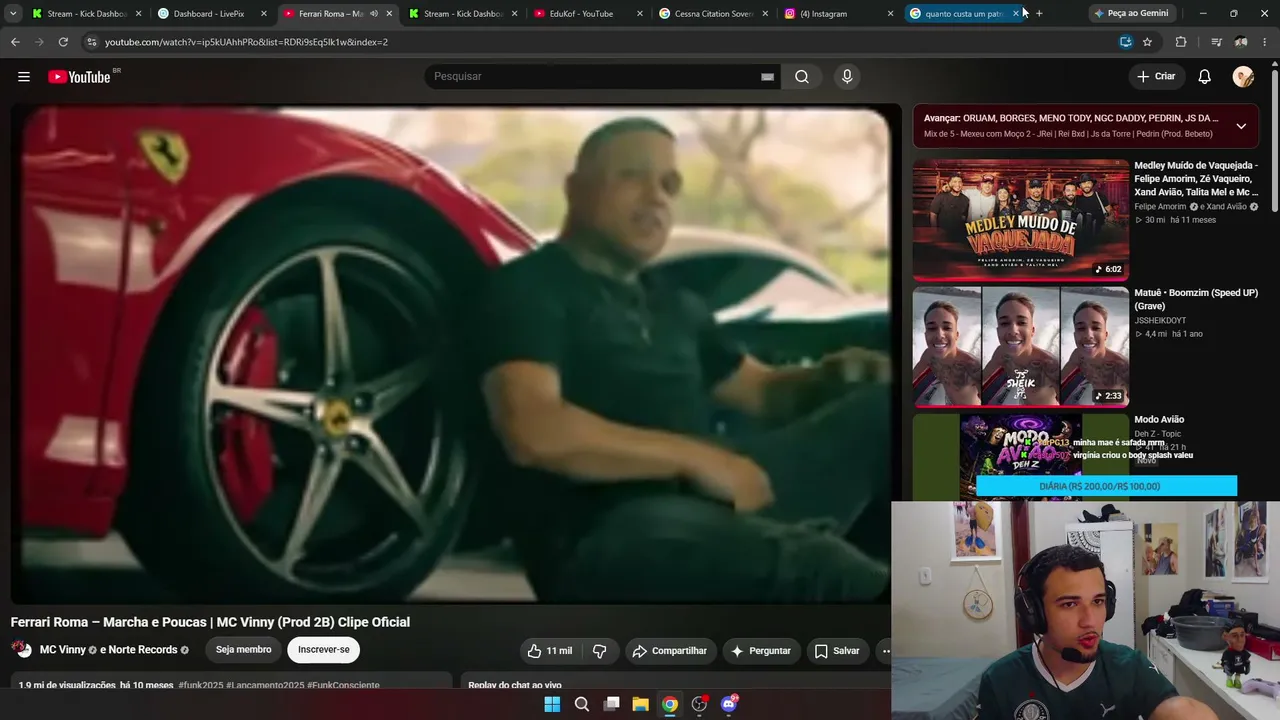The height and width of the screenshot is (720, 1280).
Task: Install the page app from address bar icon
Action: 1125,42
